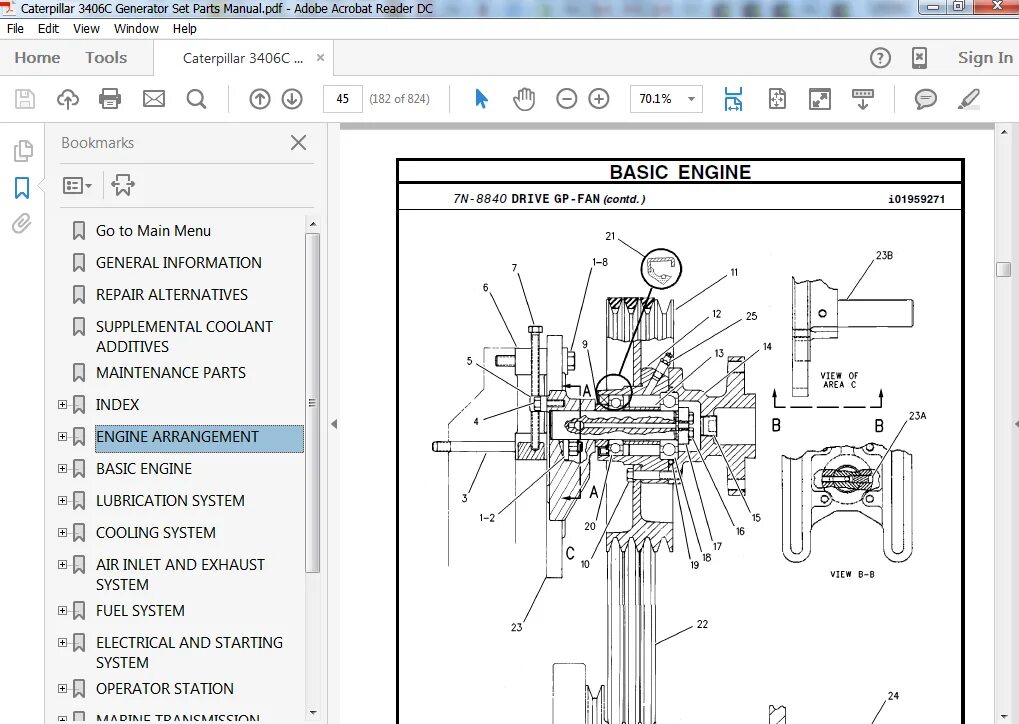
Task: Open GENERAL INFORMATION bookmark
Action: point(179,263)
